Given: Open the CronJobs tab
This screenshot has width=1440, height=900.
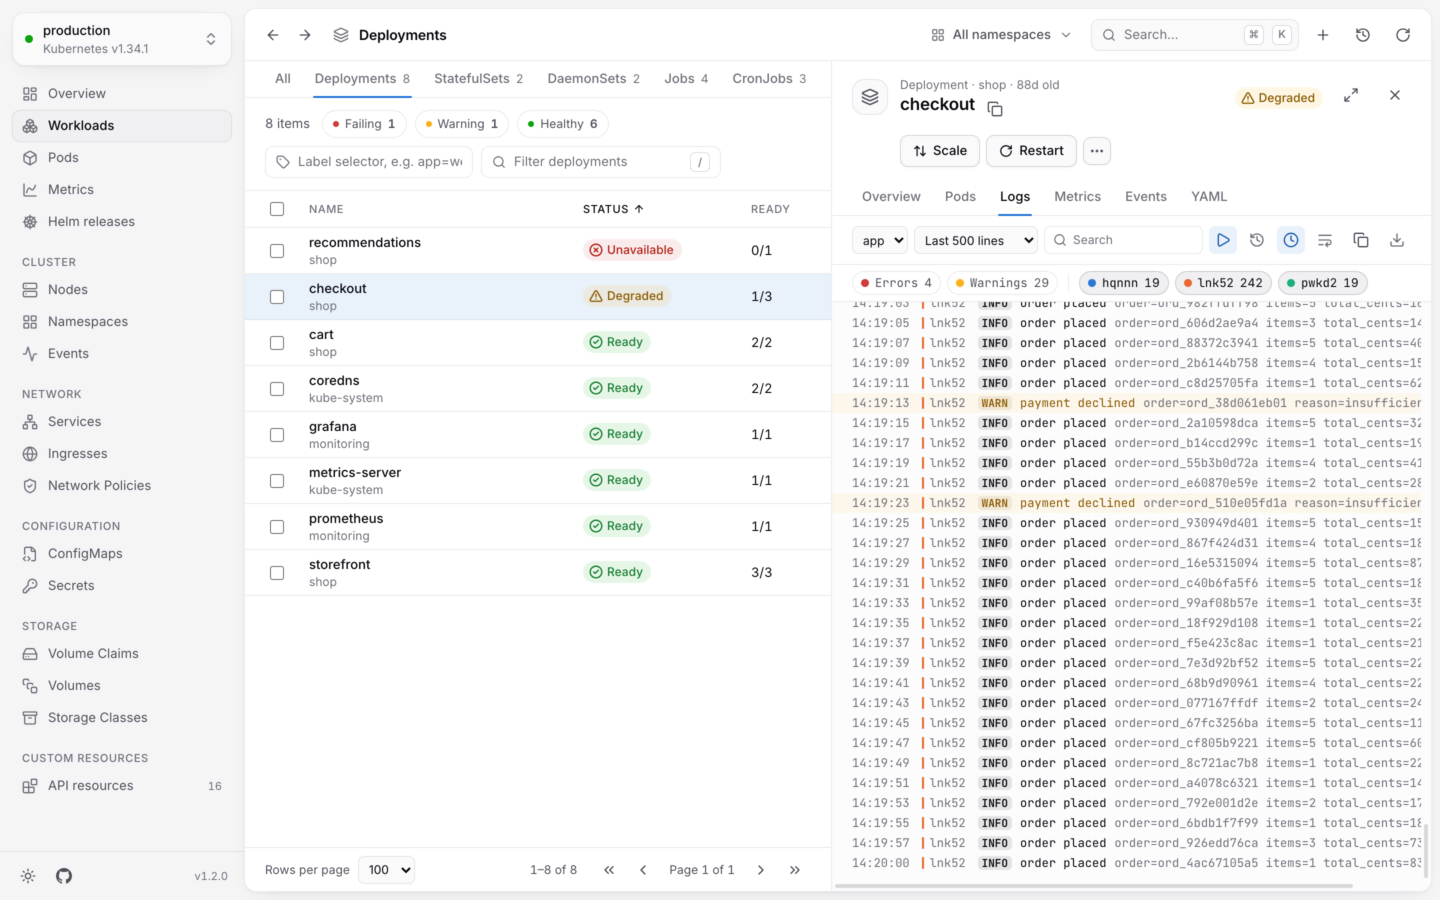Looking at the screenshot, I should (x=769, y=79).
